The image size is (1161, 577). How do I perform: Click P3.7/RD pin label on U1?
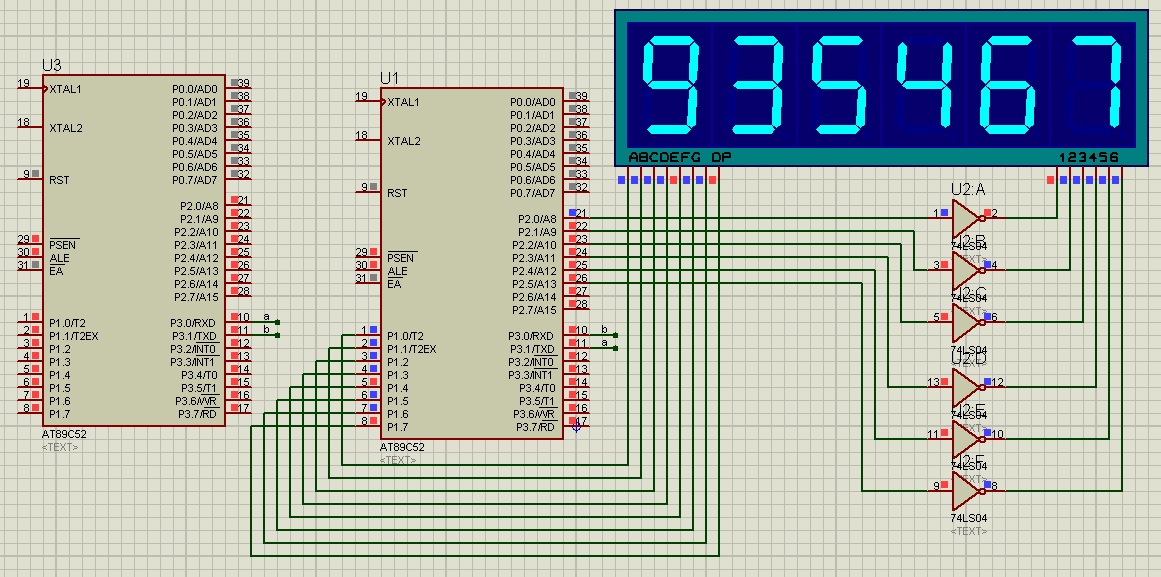tap(535, 427)
